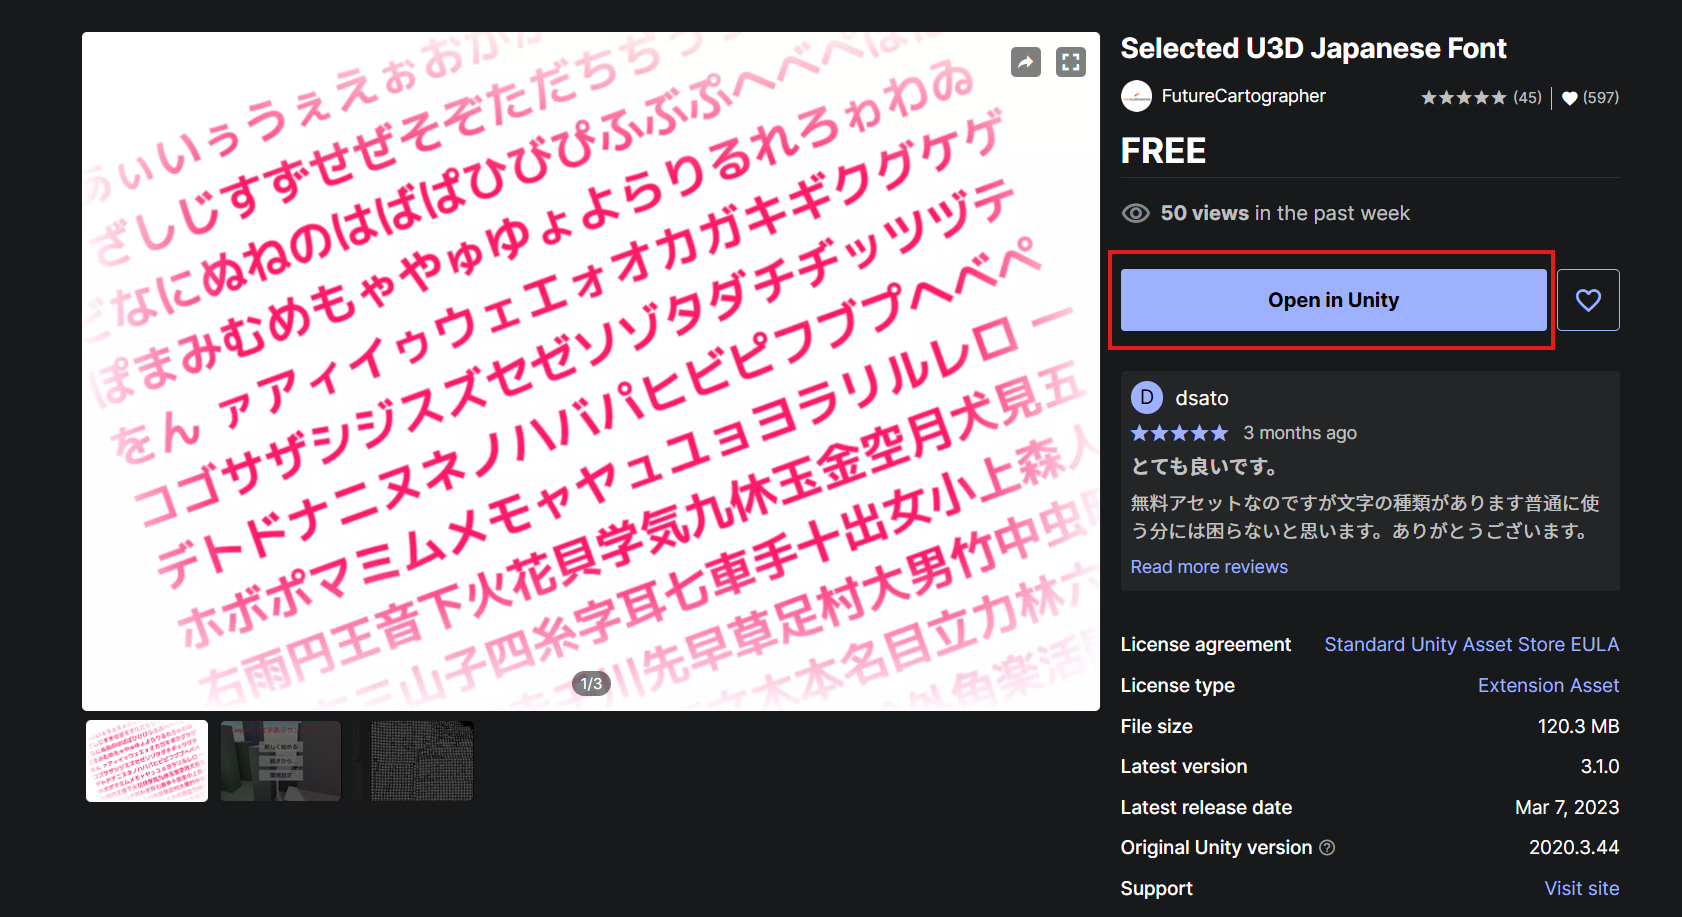Open Standard Unity Asset Store EULA link
Viewport: 1682px width, 917px height.
click(x=1472, y=645)
